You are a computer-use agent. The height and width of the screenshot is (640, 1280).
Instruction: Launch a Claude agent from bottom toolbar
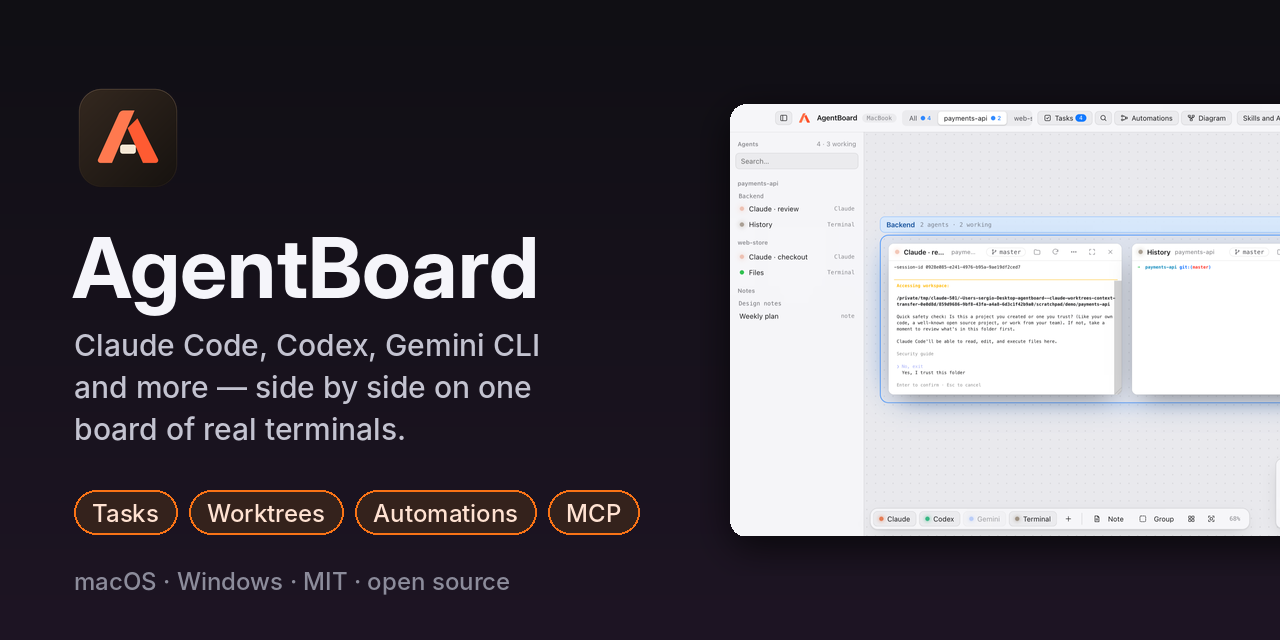coord(895,519)
